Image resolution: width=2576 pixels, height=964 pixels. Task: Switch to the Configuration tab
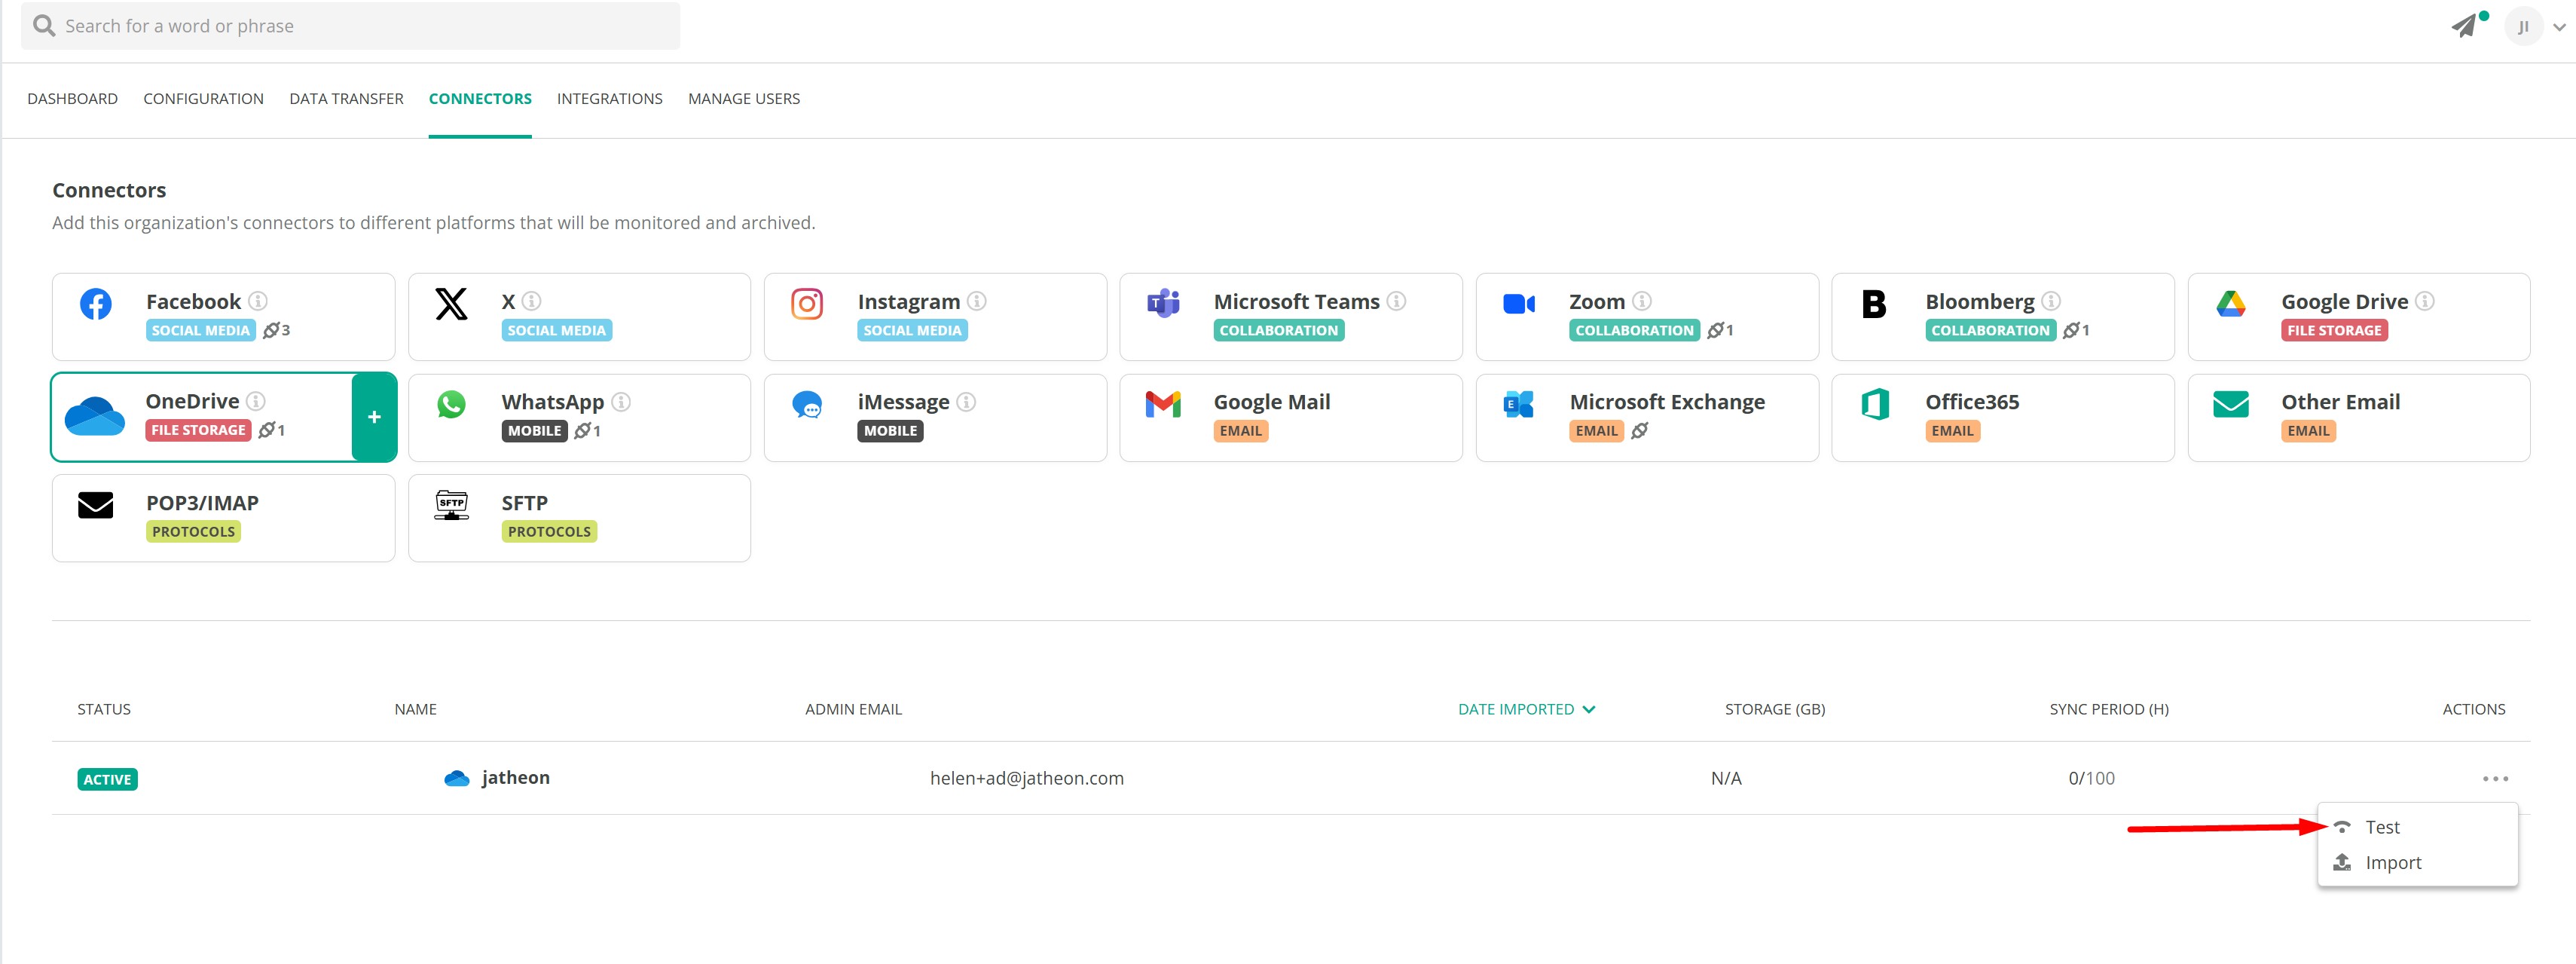(203, 98)
